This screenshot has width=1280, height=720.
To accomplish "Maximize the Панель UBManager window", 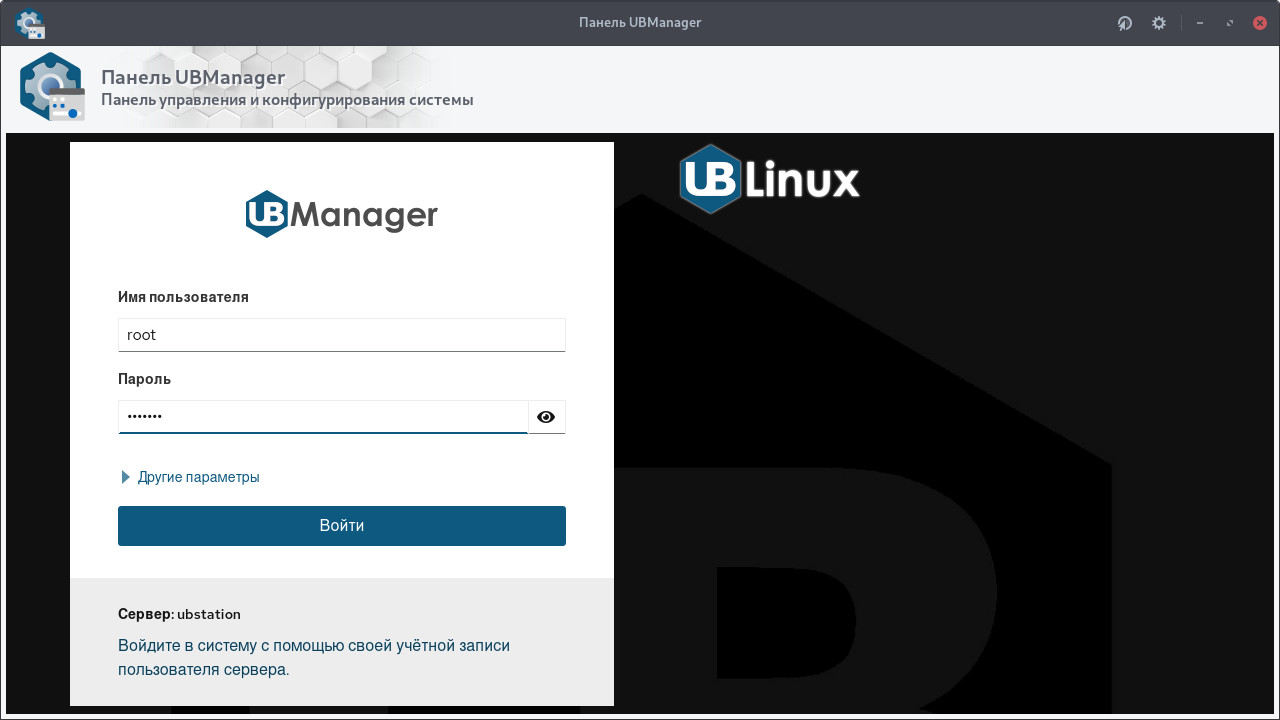I will [x=1230, y=23].
